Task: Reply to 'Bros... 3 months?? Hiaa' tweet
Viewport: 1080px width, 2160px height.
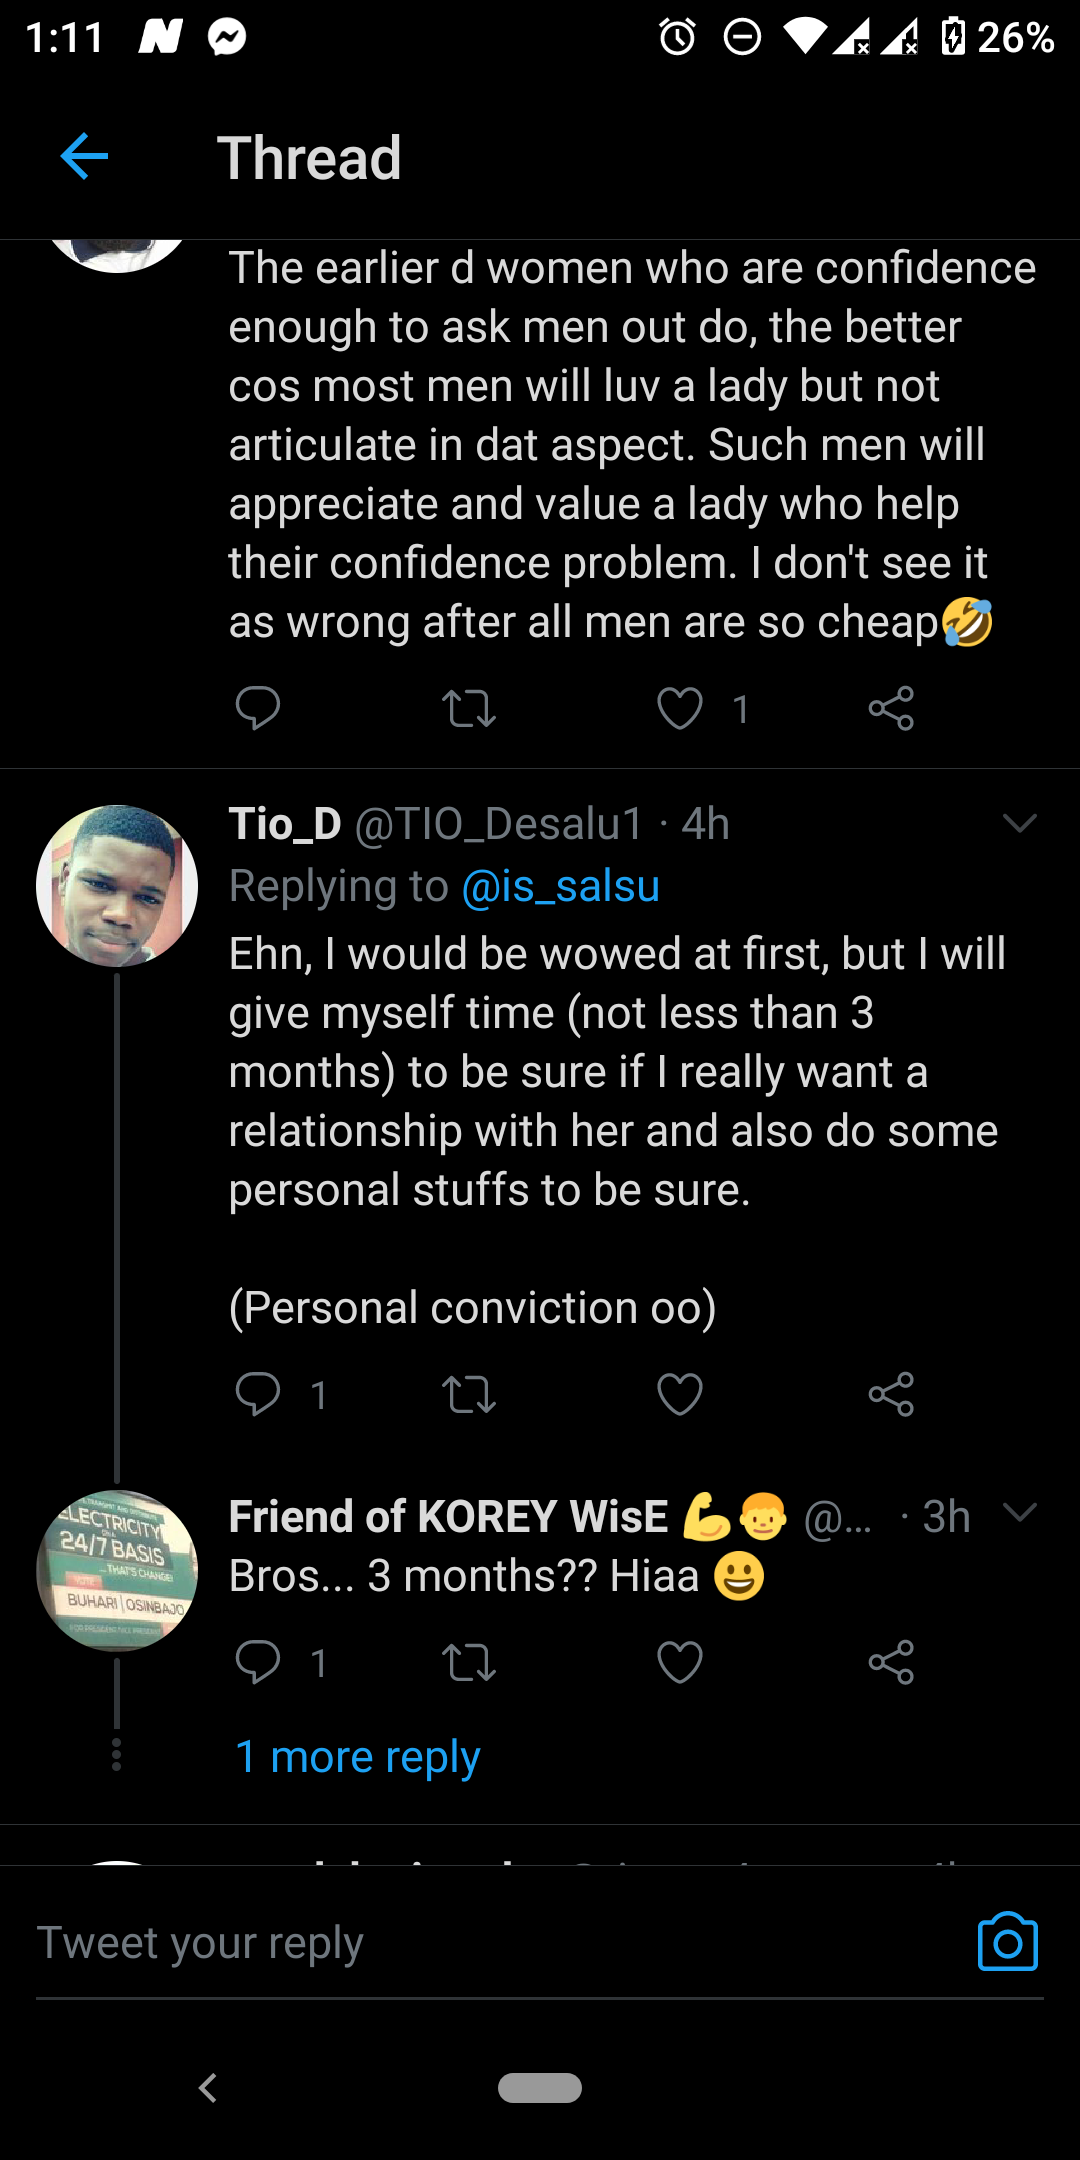Action: pos(257,1663)
